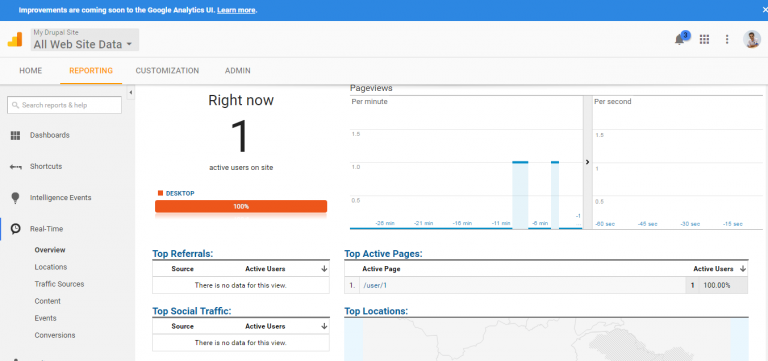The width and height of the screenshot is (768, 361).
Task: Select Overview under Real-Time
Action: (50, 250)
